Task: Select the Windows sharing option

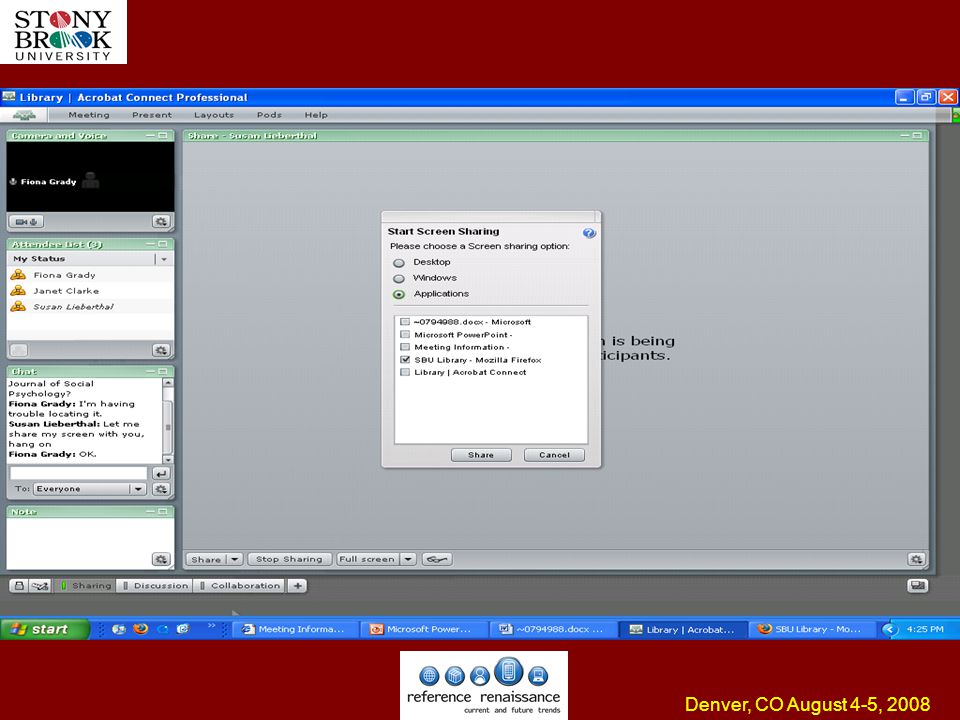Action: pos(399,279)
